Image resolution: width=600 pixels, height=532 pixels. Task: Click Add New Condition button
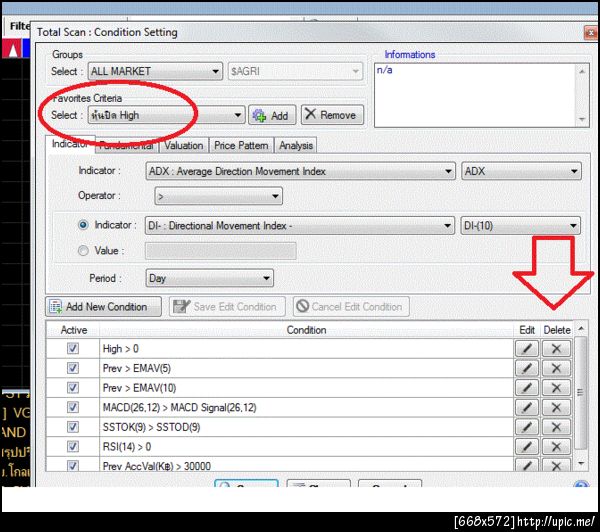point(103,307)
